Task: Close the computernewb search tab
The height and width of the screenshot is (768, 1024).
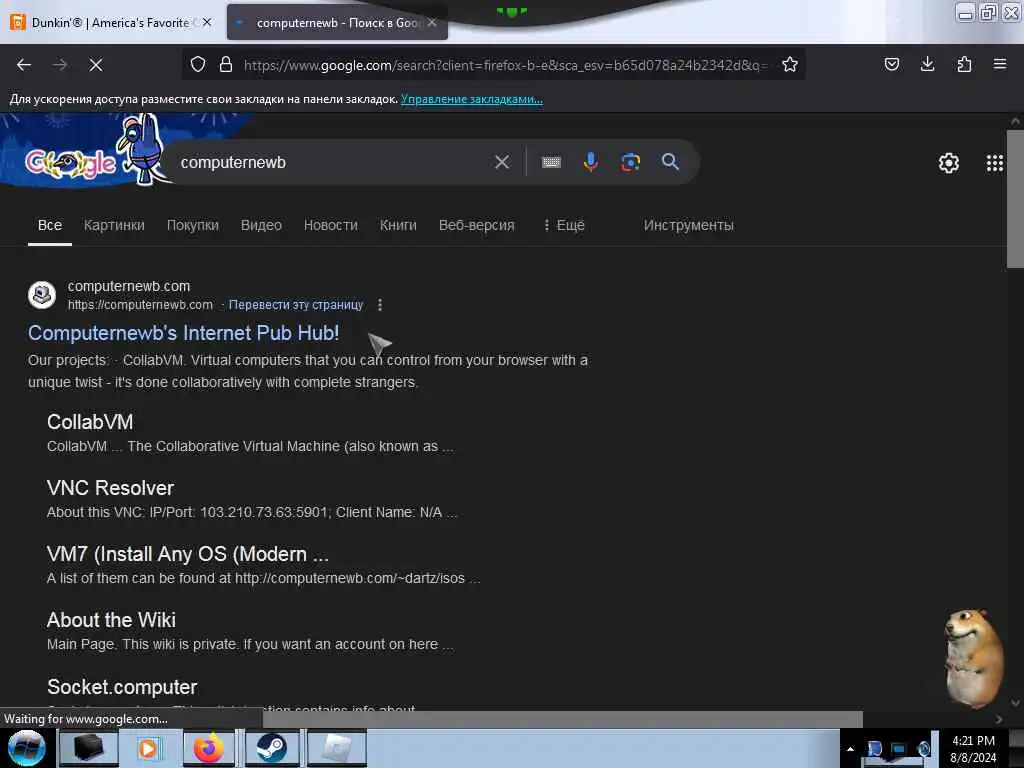Action: 432,22
